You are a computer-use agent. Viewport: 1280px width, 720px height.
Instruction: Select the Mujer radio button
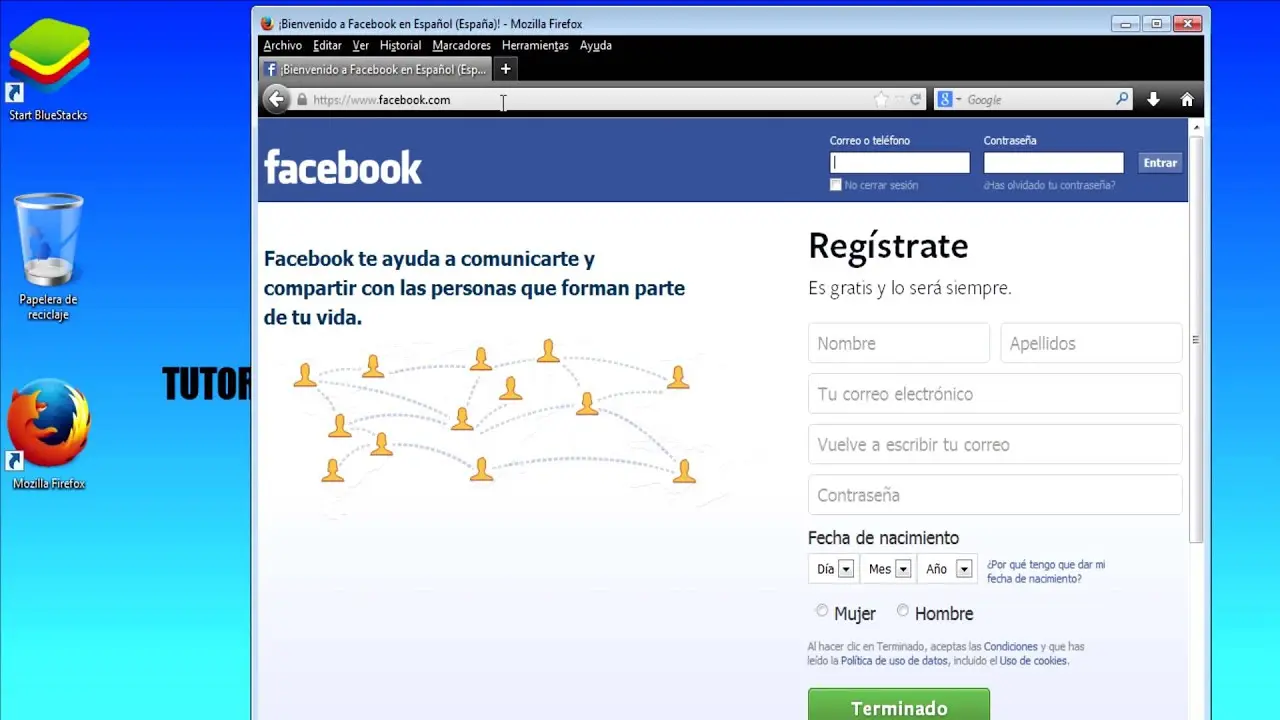tap(822, 610)
